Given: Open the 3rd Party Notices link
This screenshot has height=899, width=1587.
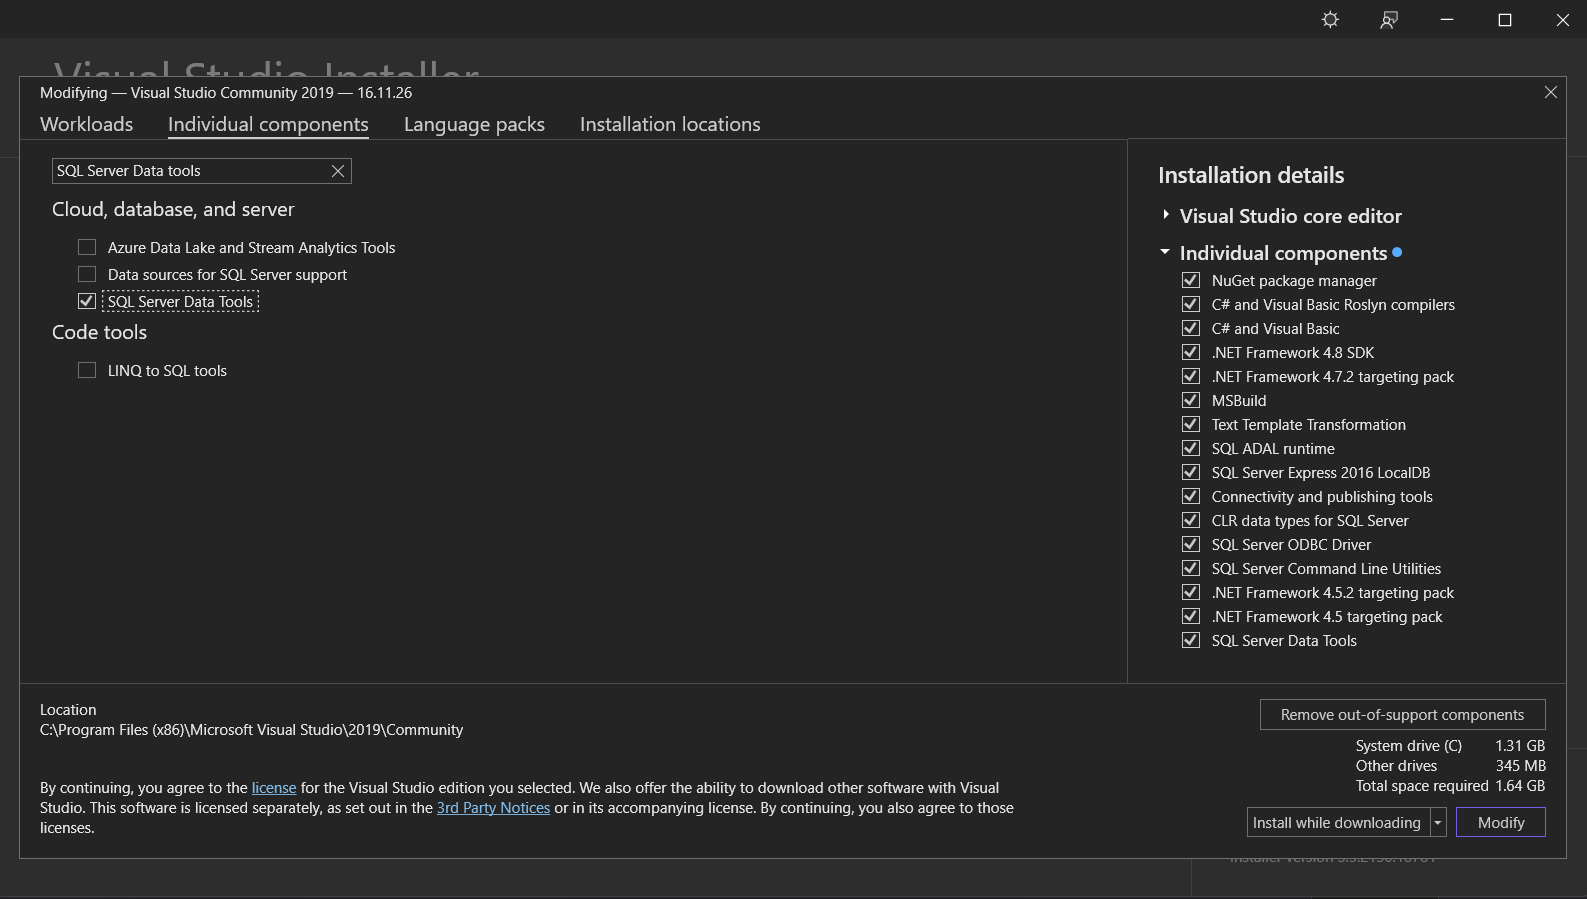Looking at the screenshot, I should (x=493, y=808).
